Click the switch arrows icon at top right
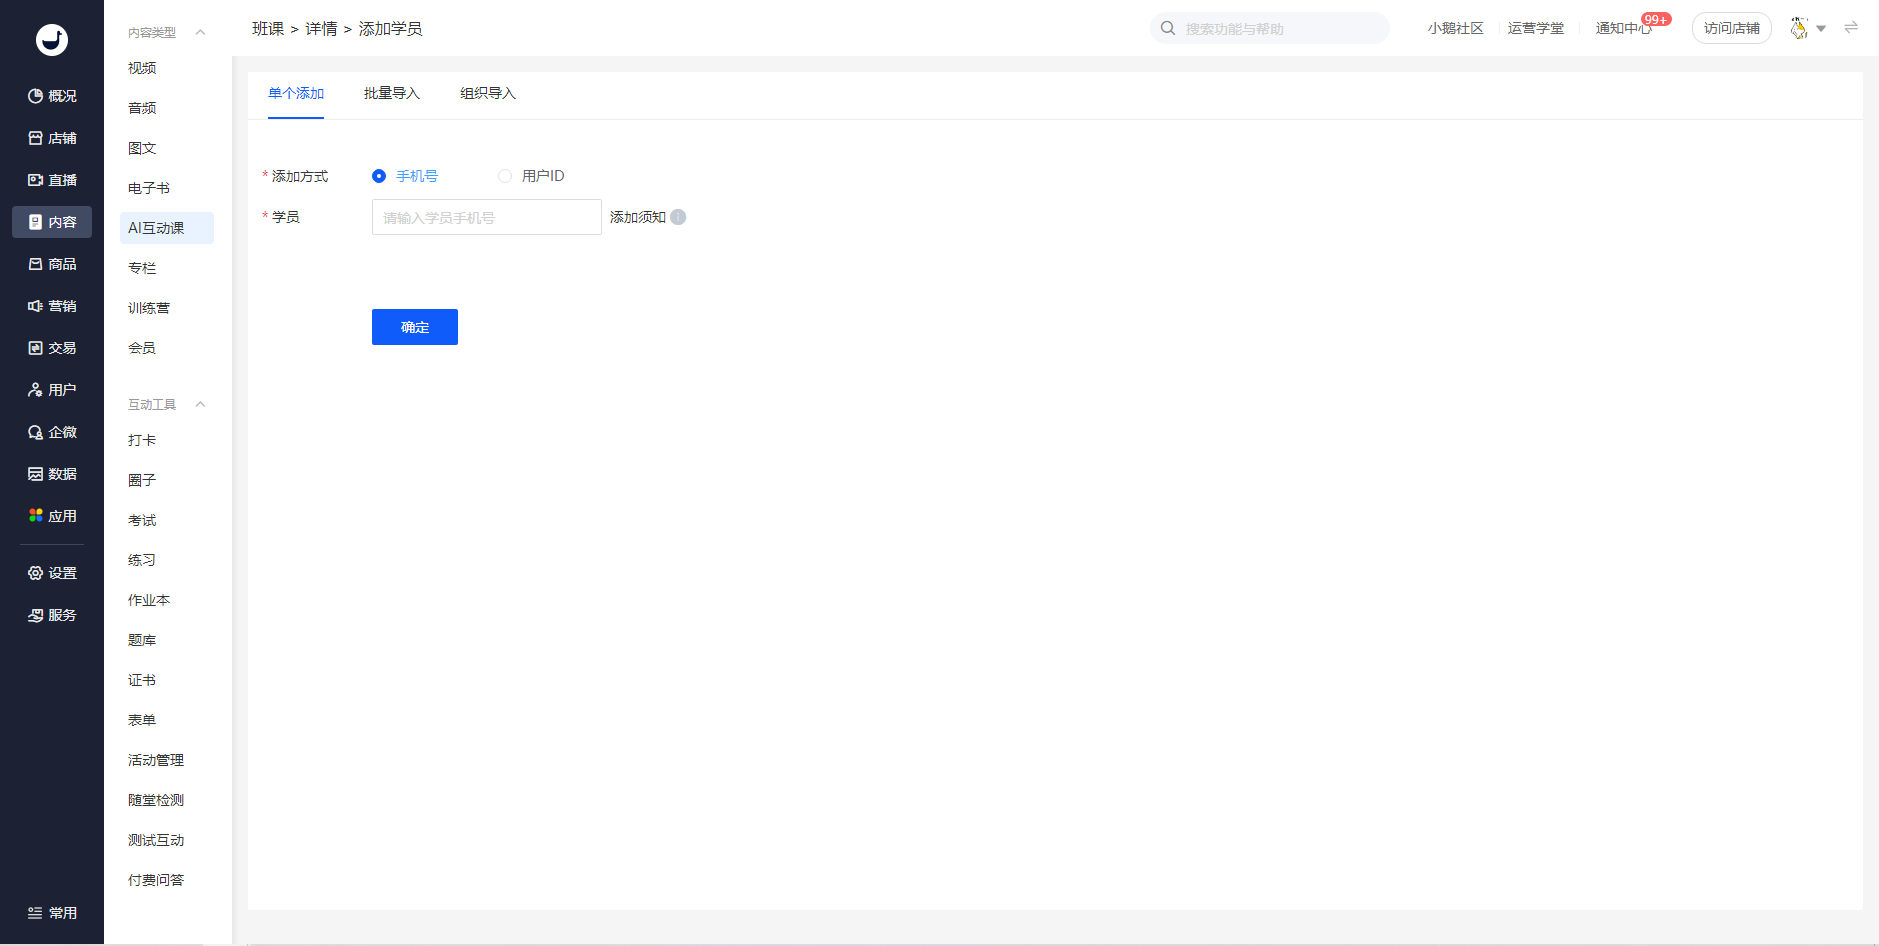 click(1851, 28)
